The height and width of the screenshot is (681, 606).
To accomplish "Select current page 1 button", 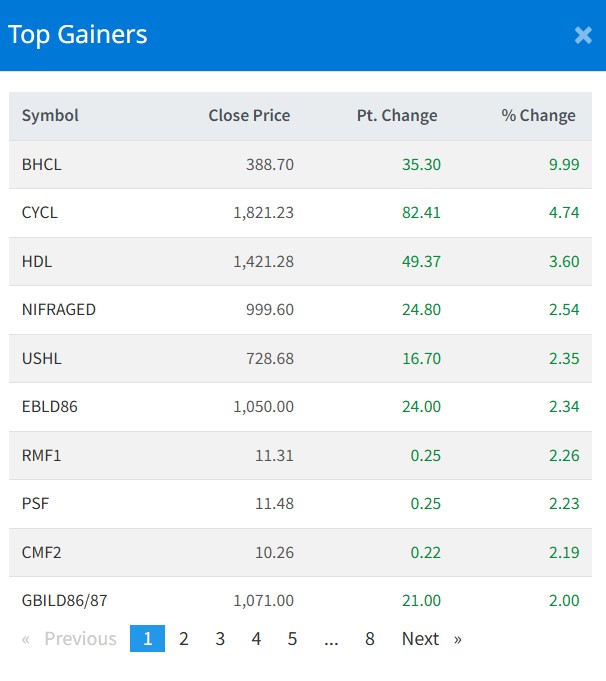I will tap(147, 638).
